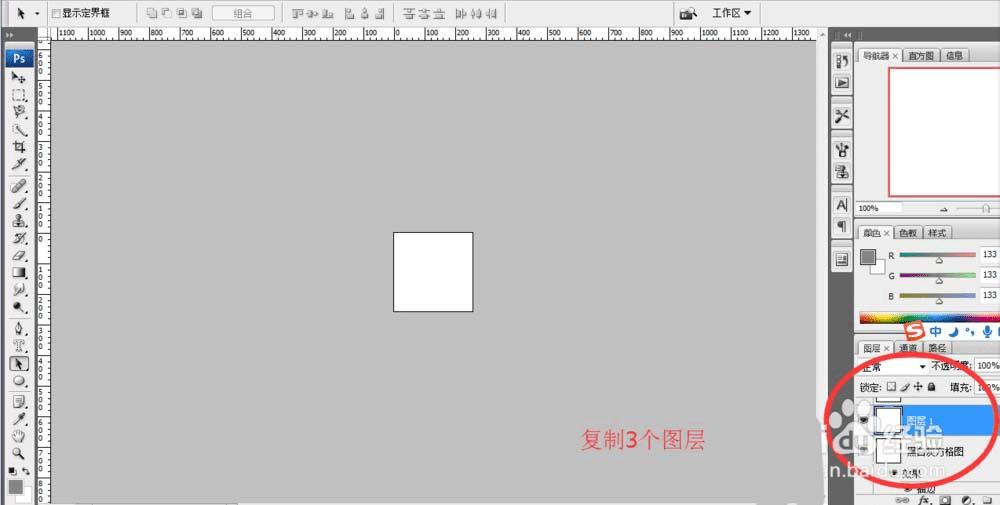Image resolution: width=1000 pixels, height=505 pixels.
Task: Open the Brushes dock icon
Action: [x=842, y=150]
